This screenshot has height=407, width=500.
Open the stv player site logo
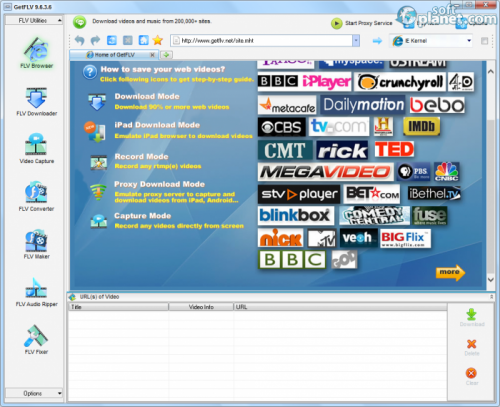[299, 194]
